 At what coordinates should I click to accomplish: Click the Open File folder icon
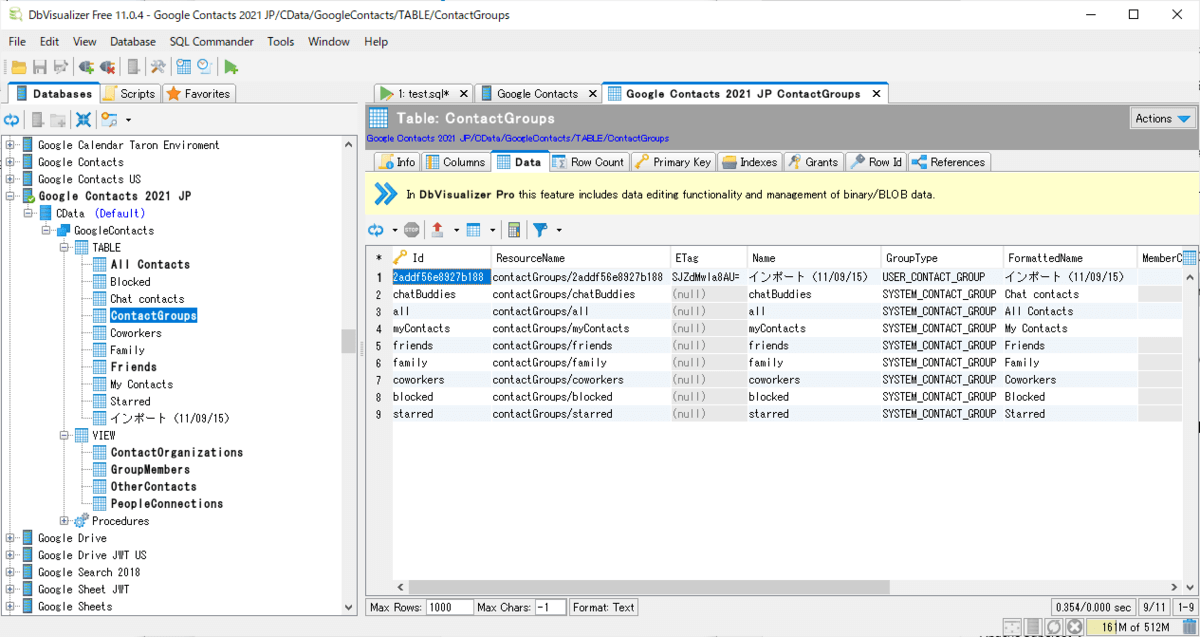[18, 67]
